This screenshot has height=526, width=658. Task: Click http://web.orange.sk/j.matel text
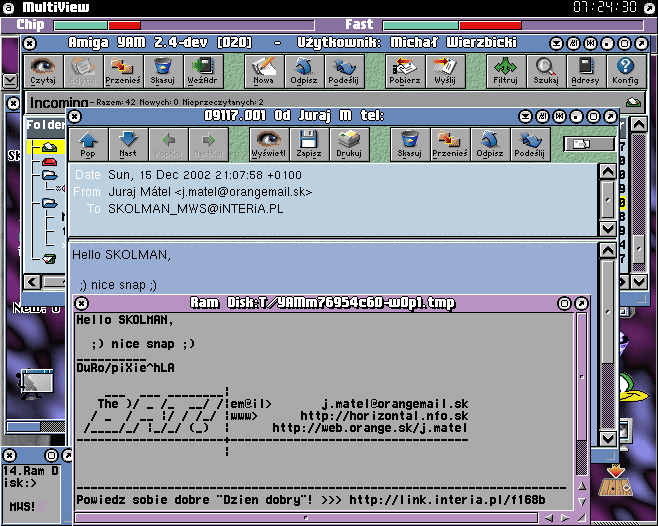tap(370, 428)
